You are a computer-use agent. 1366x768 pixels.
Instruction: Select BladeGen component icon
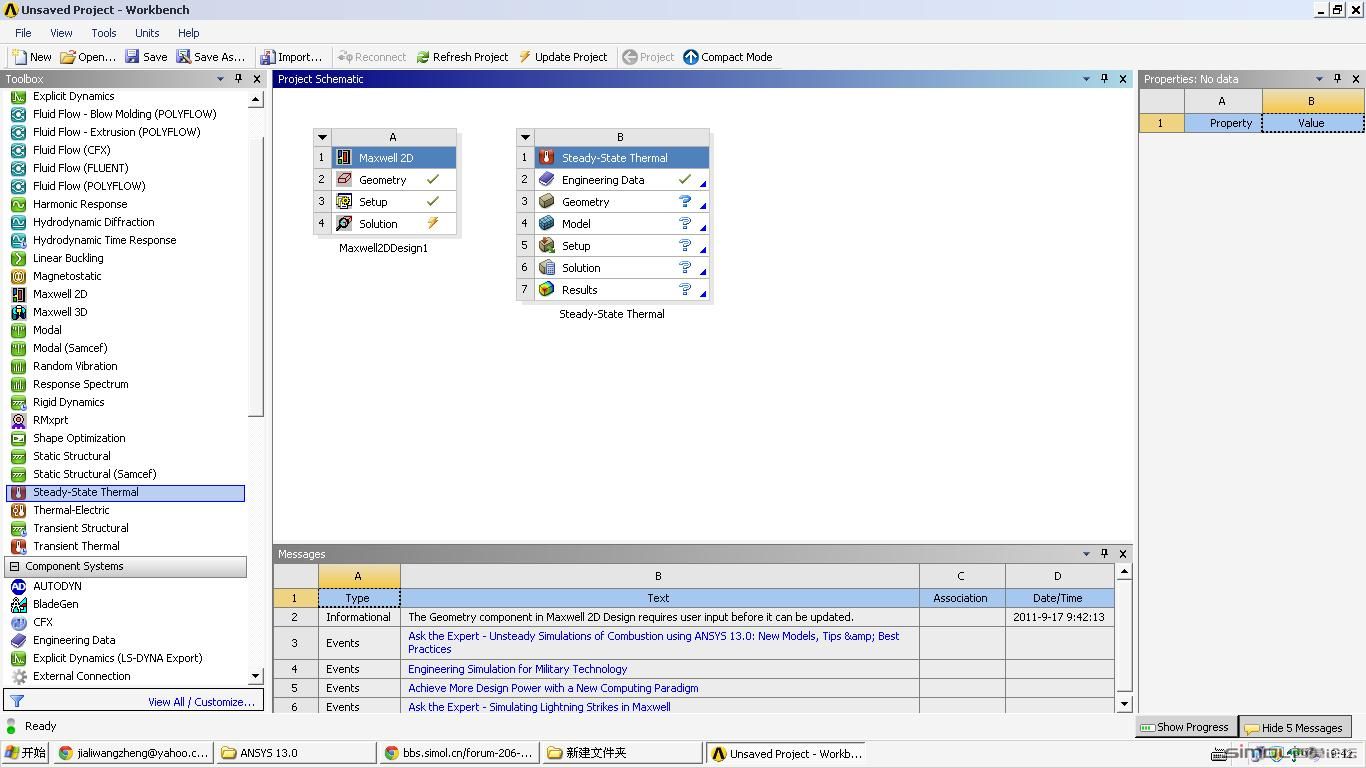(18, 604)
